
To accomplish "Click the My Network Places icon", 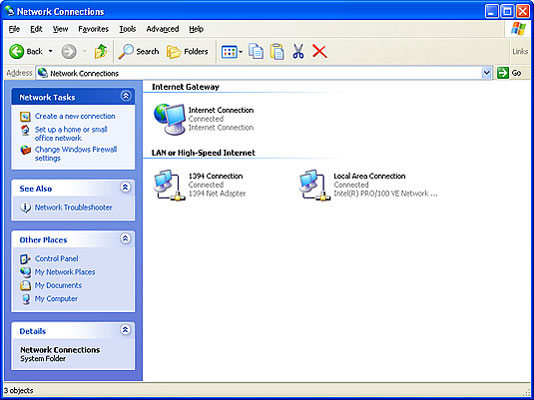I will (25, 272).
